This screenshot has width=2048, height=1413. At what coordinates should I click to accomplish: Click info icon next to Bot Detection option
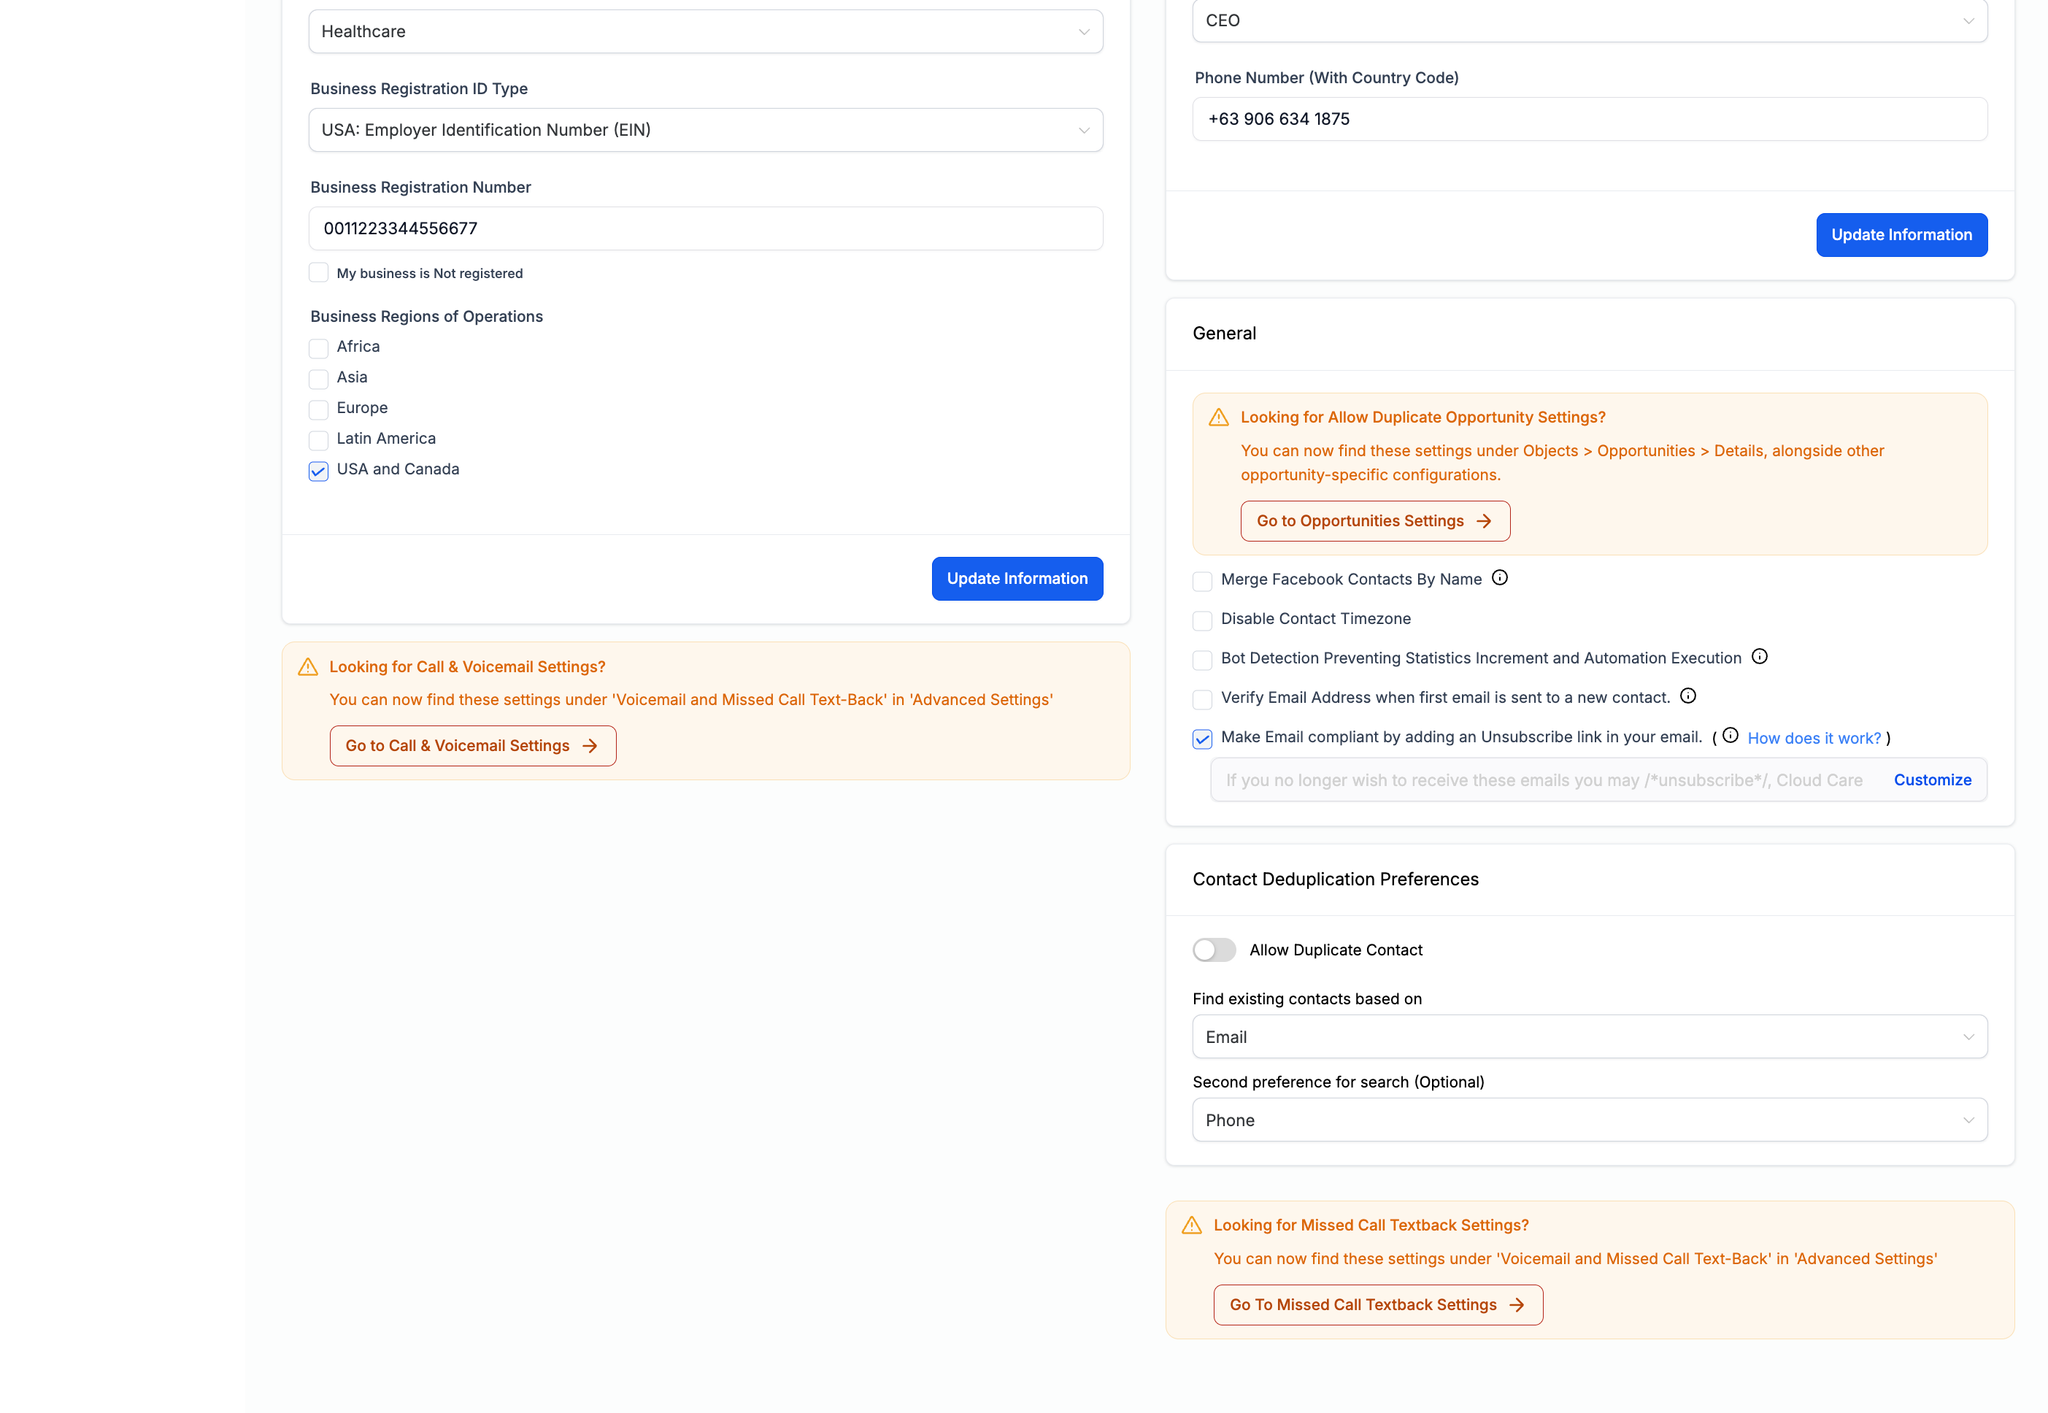tap(1759, 657)
